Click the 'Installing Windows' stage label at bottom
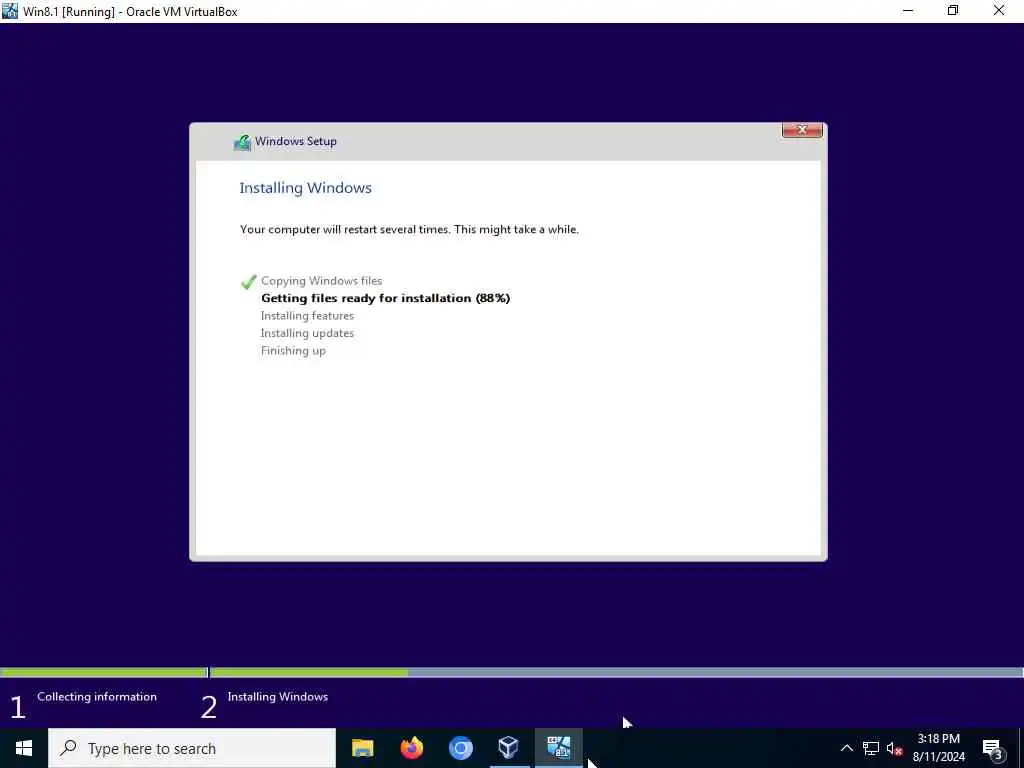Image resolution: width=1024 pixels, height=768 pixels. coord(278,697)
